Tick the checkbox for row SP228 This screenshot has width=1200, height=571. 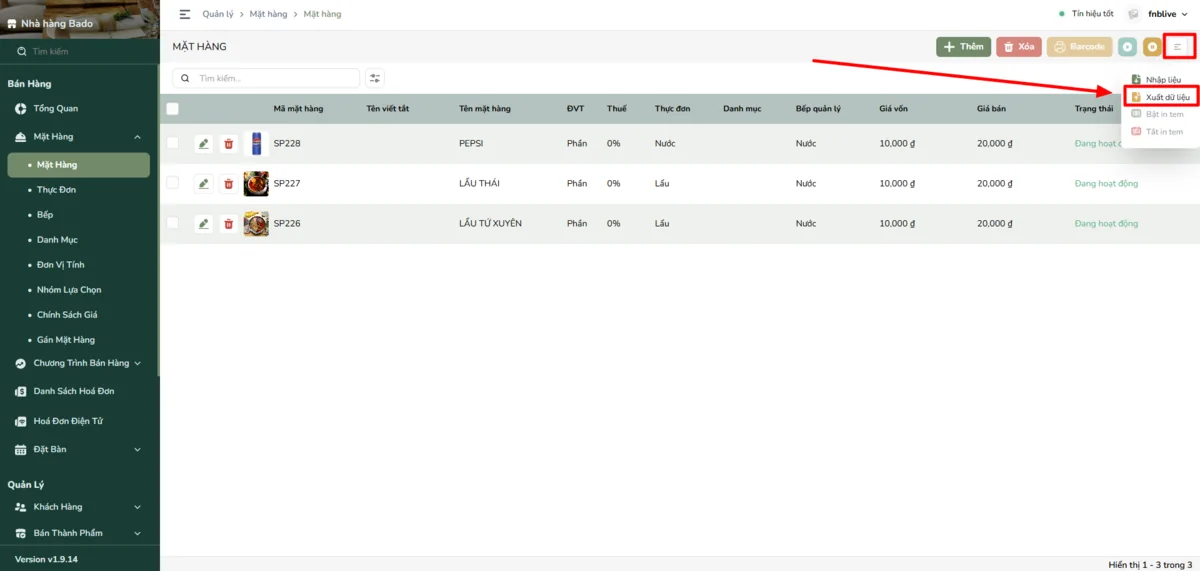tap(173, 143)
